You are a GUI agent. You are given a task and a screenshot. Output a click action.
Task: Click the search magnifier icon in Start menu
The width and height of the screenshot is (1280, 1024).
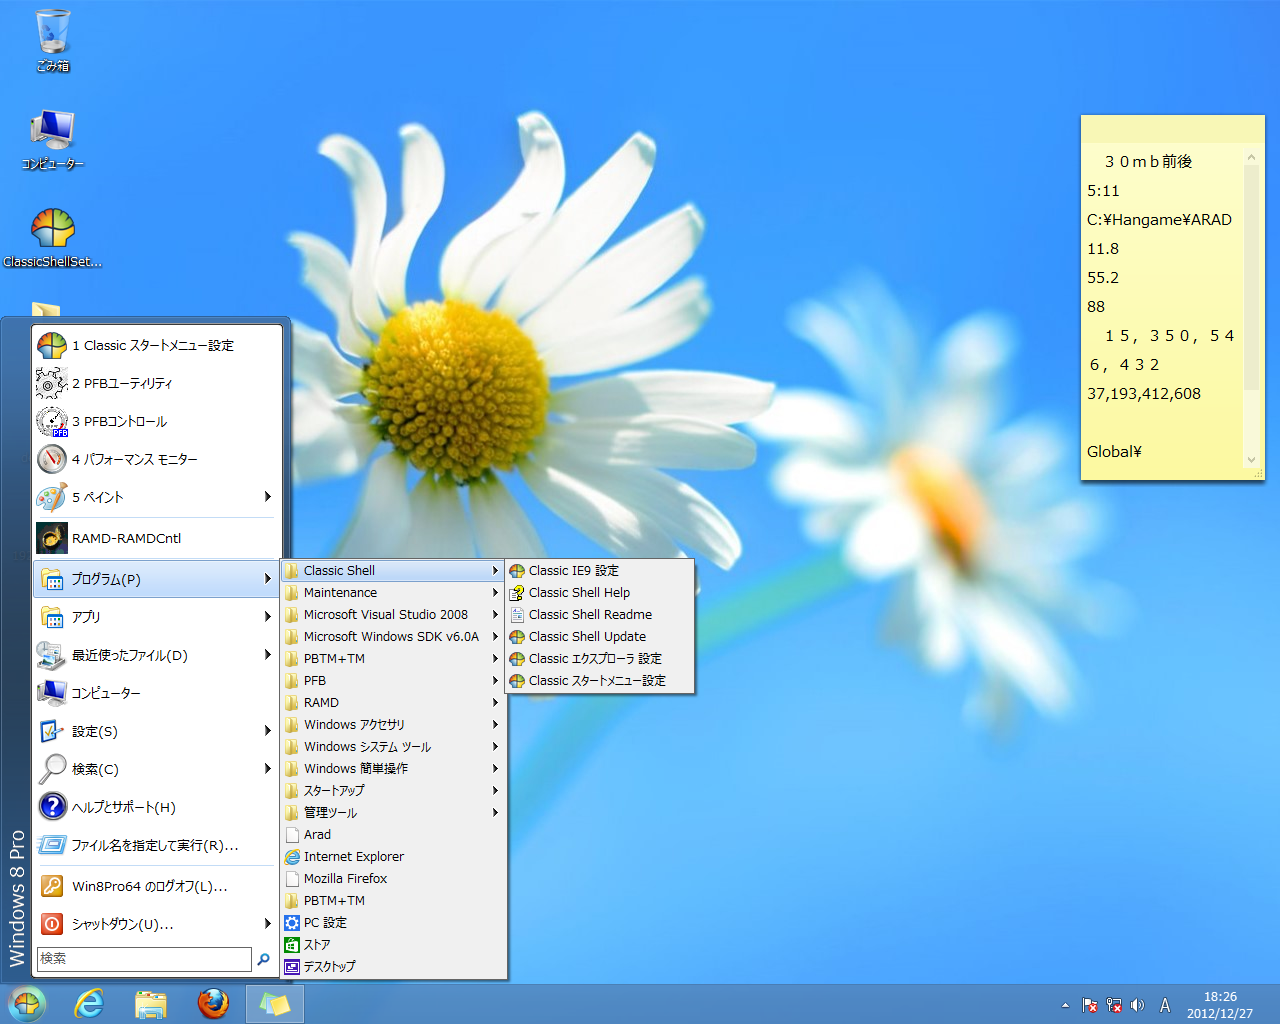(x=264, y=959)
